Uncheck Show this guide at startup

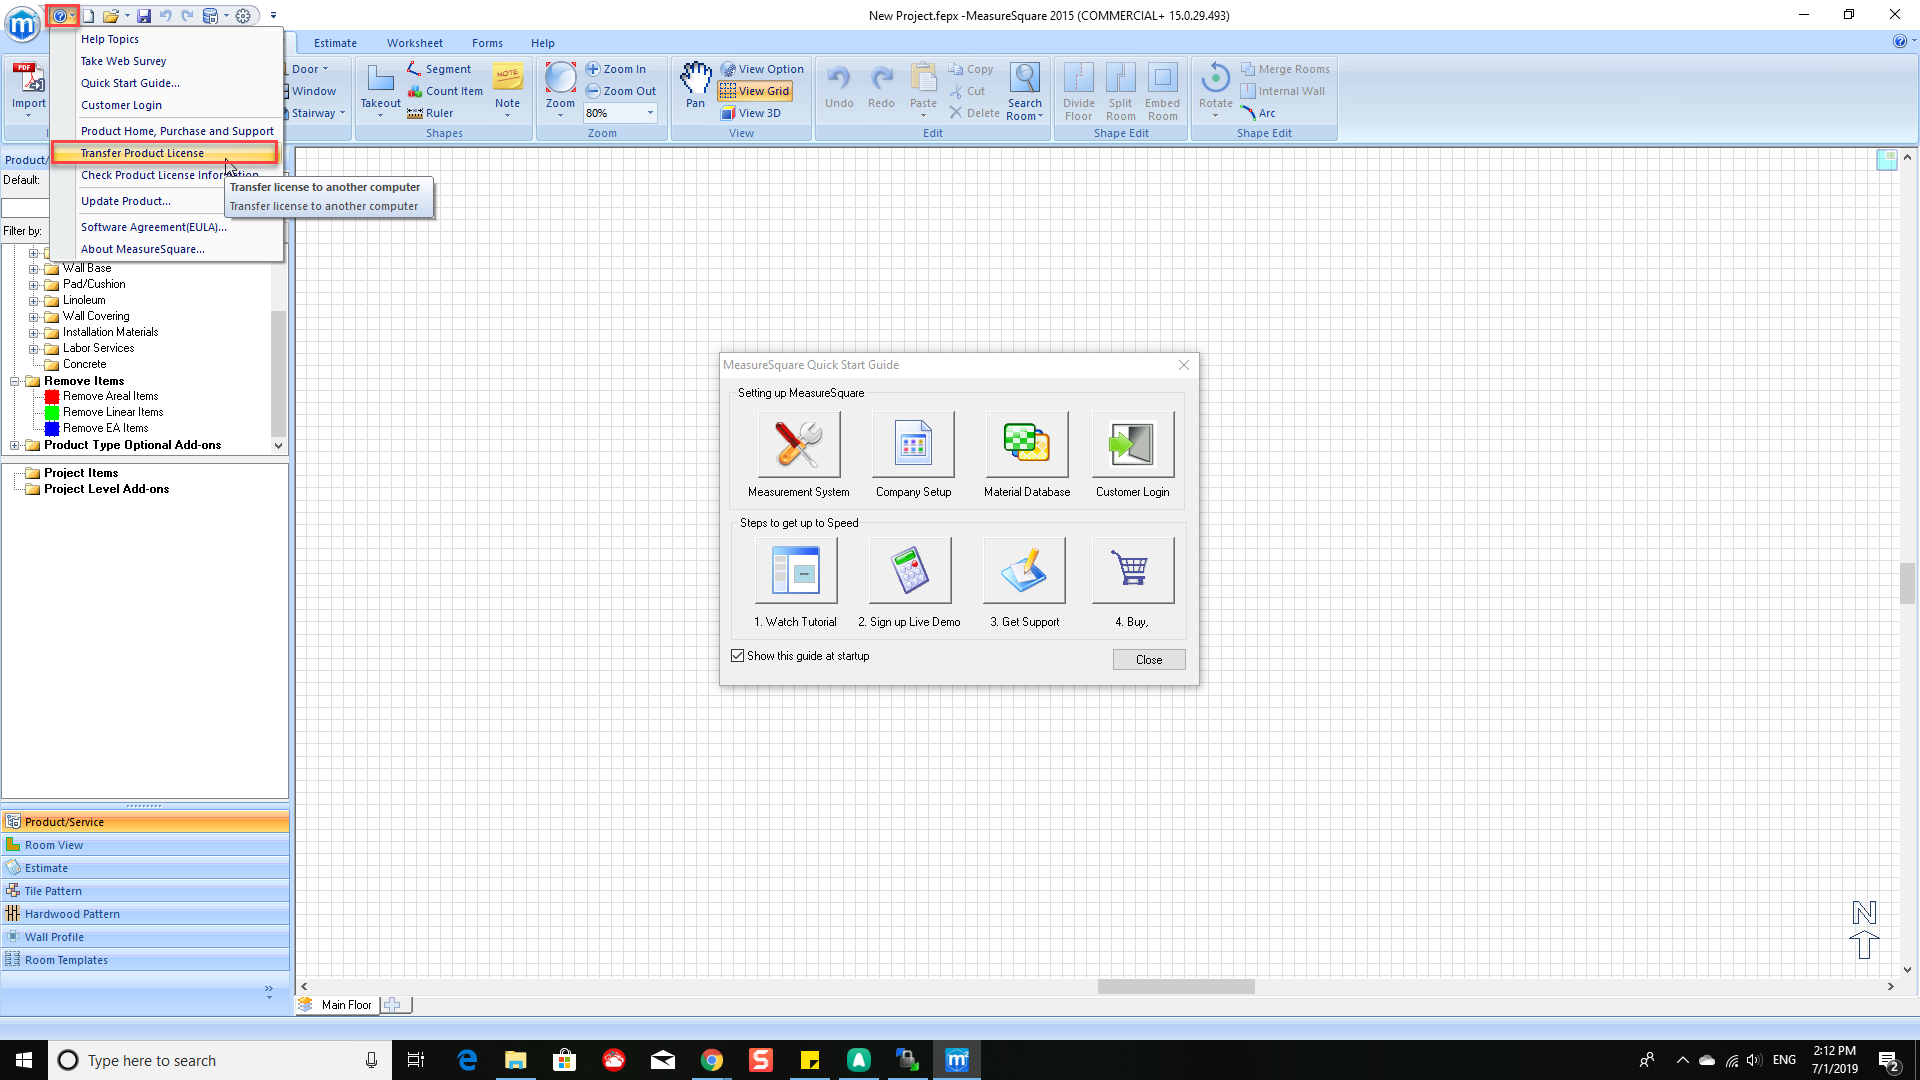(738, 656)
